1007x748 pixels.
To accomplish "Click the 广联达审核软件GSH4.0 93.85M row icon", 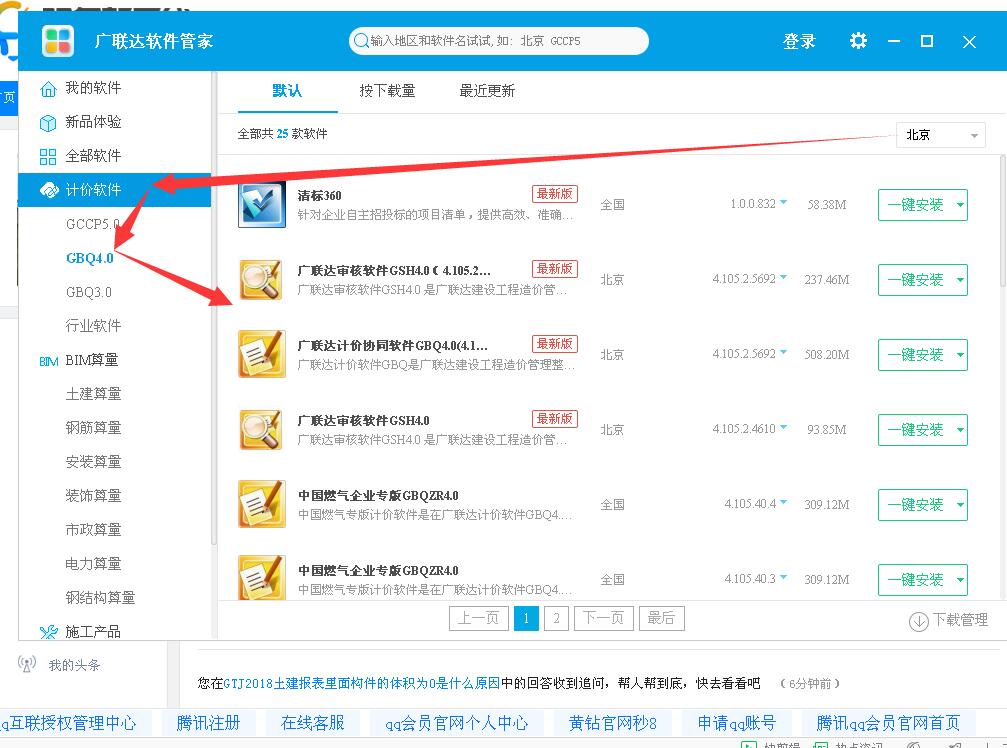I will [x=261, y=430].
